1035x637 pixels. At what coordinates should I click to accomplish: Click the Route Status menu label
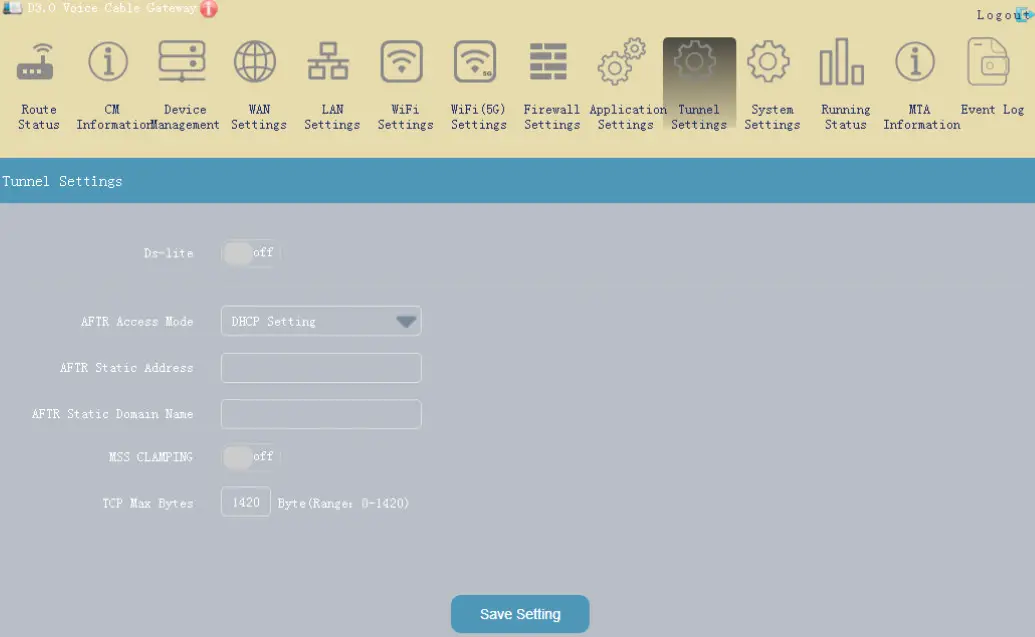[38, 117]
